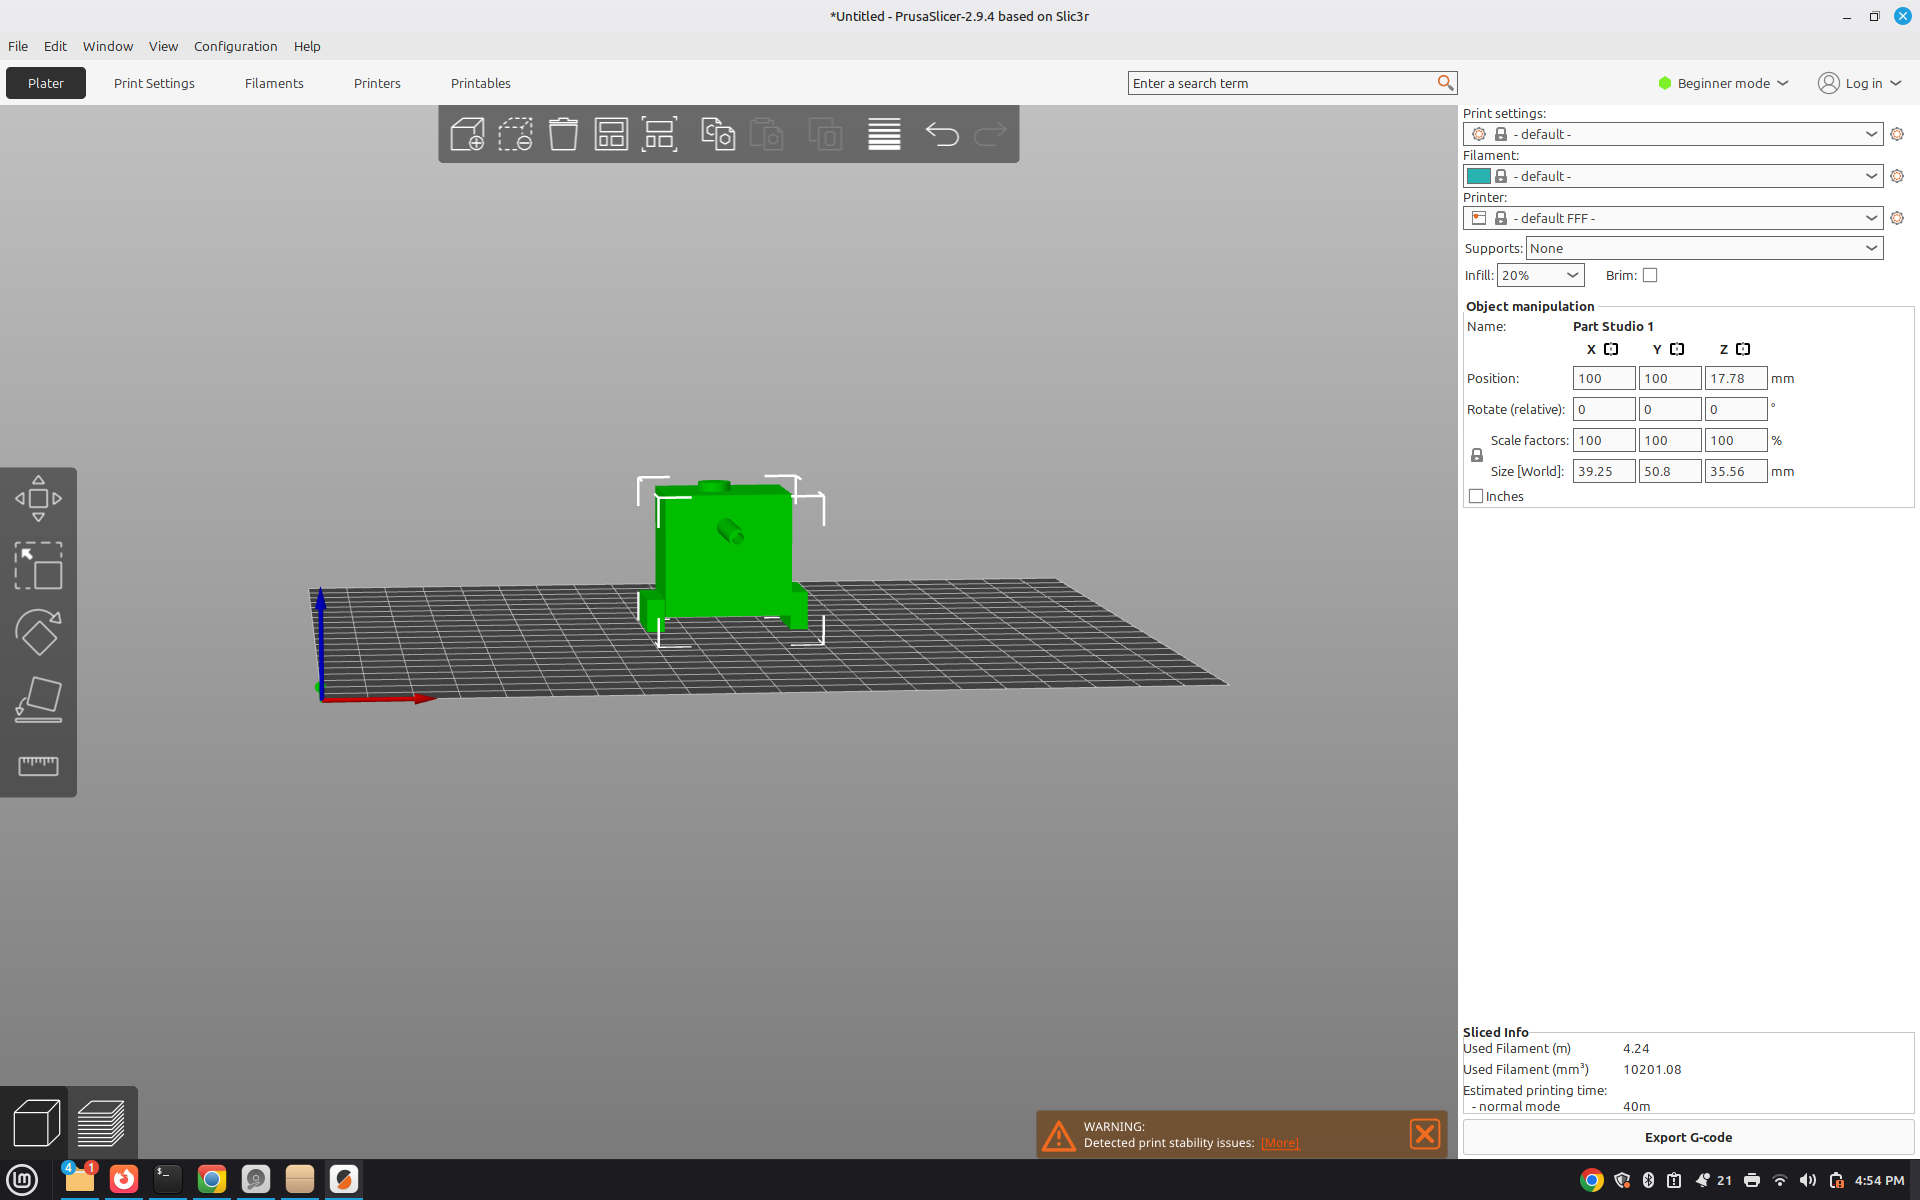
Task: Click the Rotate X value field
Action: coord(1604,409)
